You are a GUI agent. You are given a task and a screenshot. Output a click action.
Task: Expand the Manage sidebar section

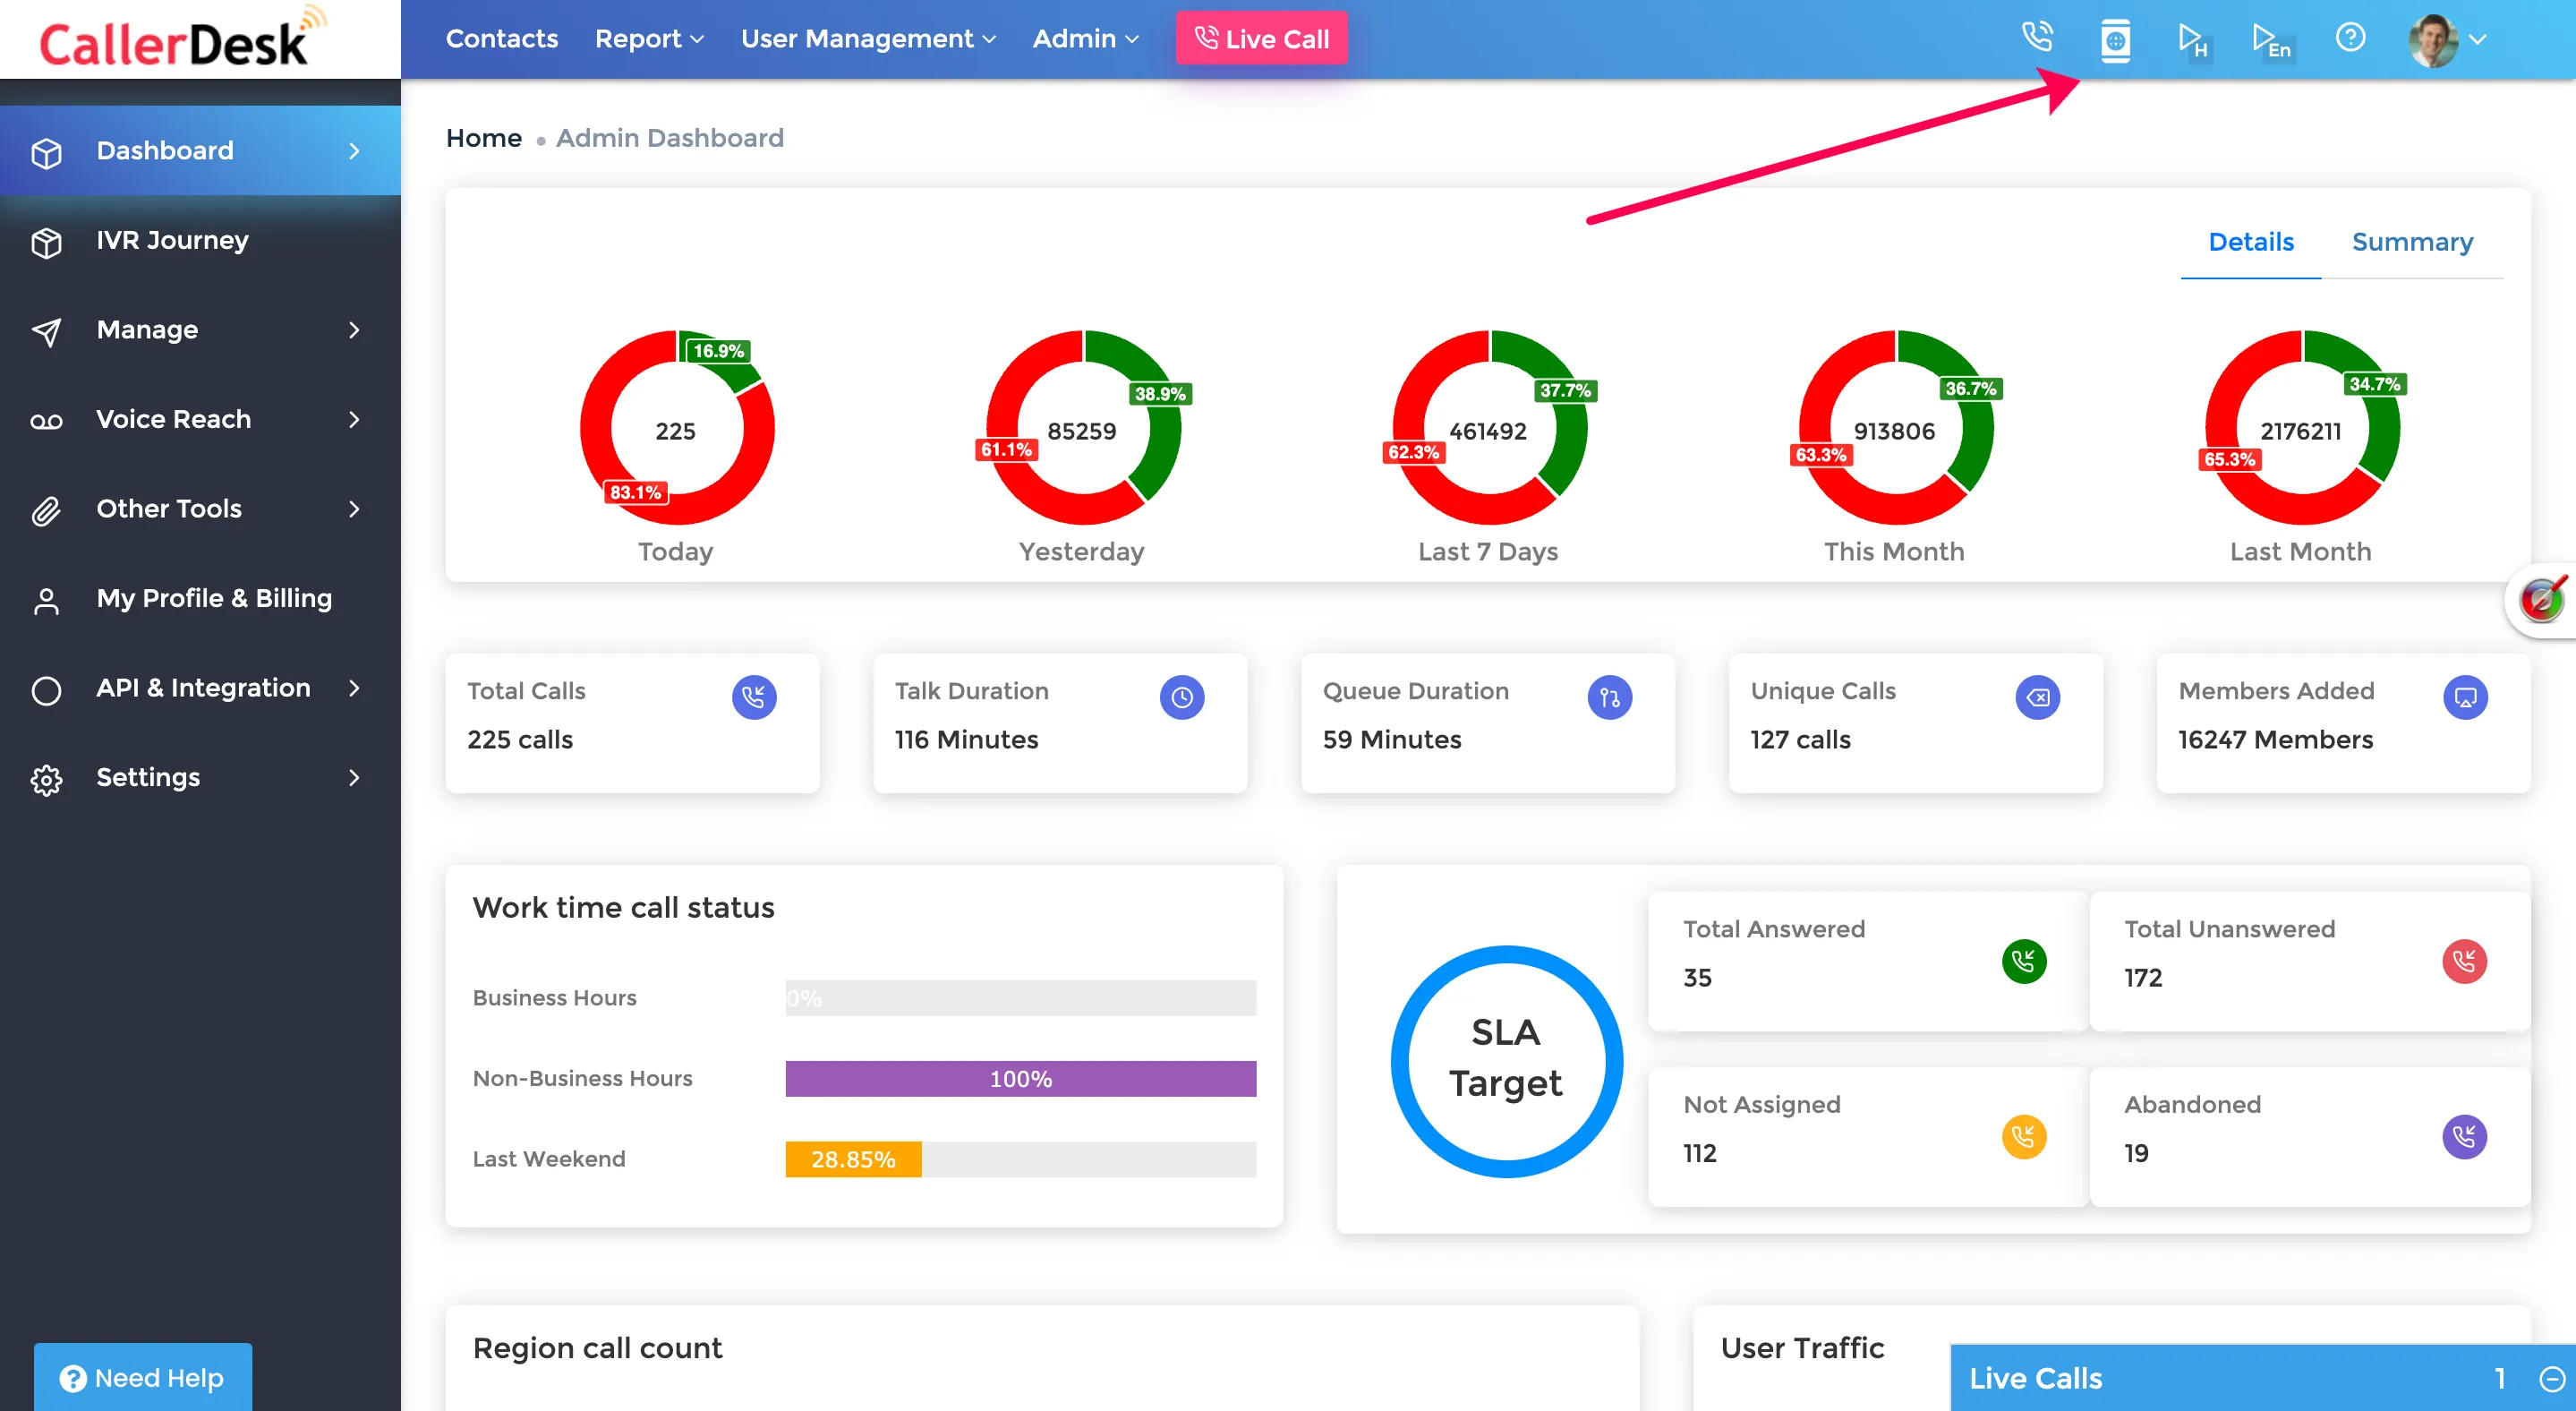pos(200,329)
